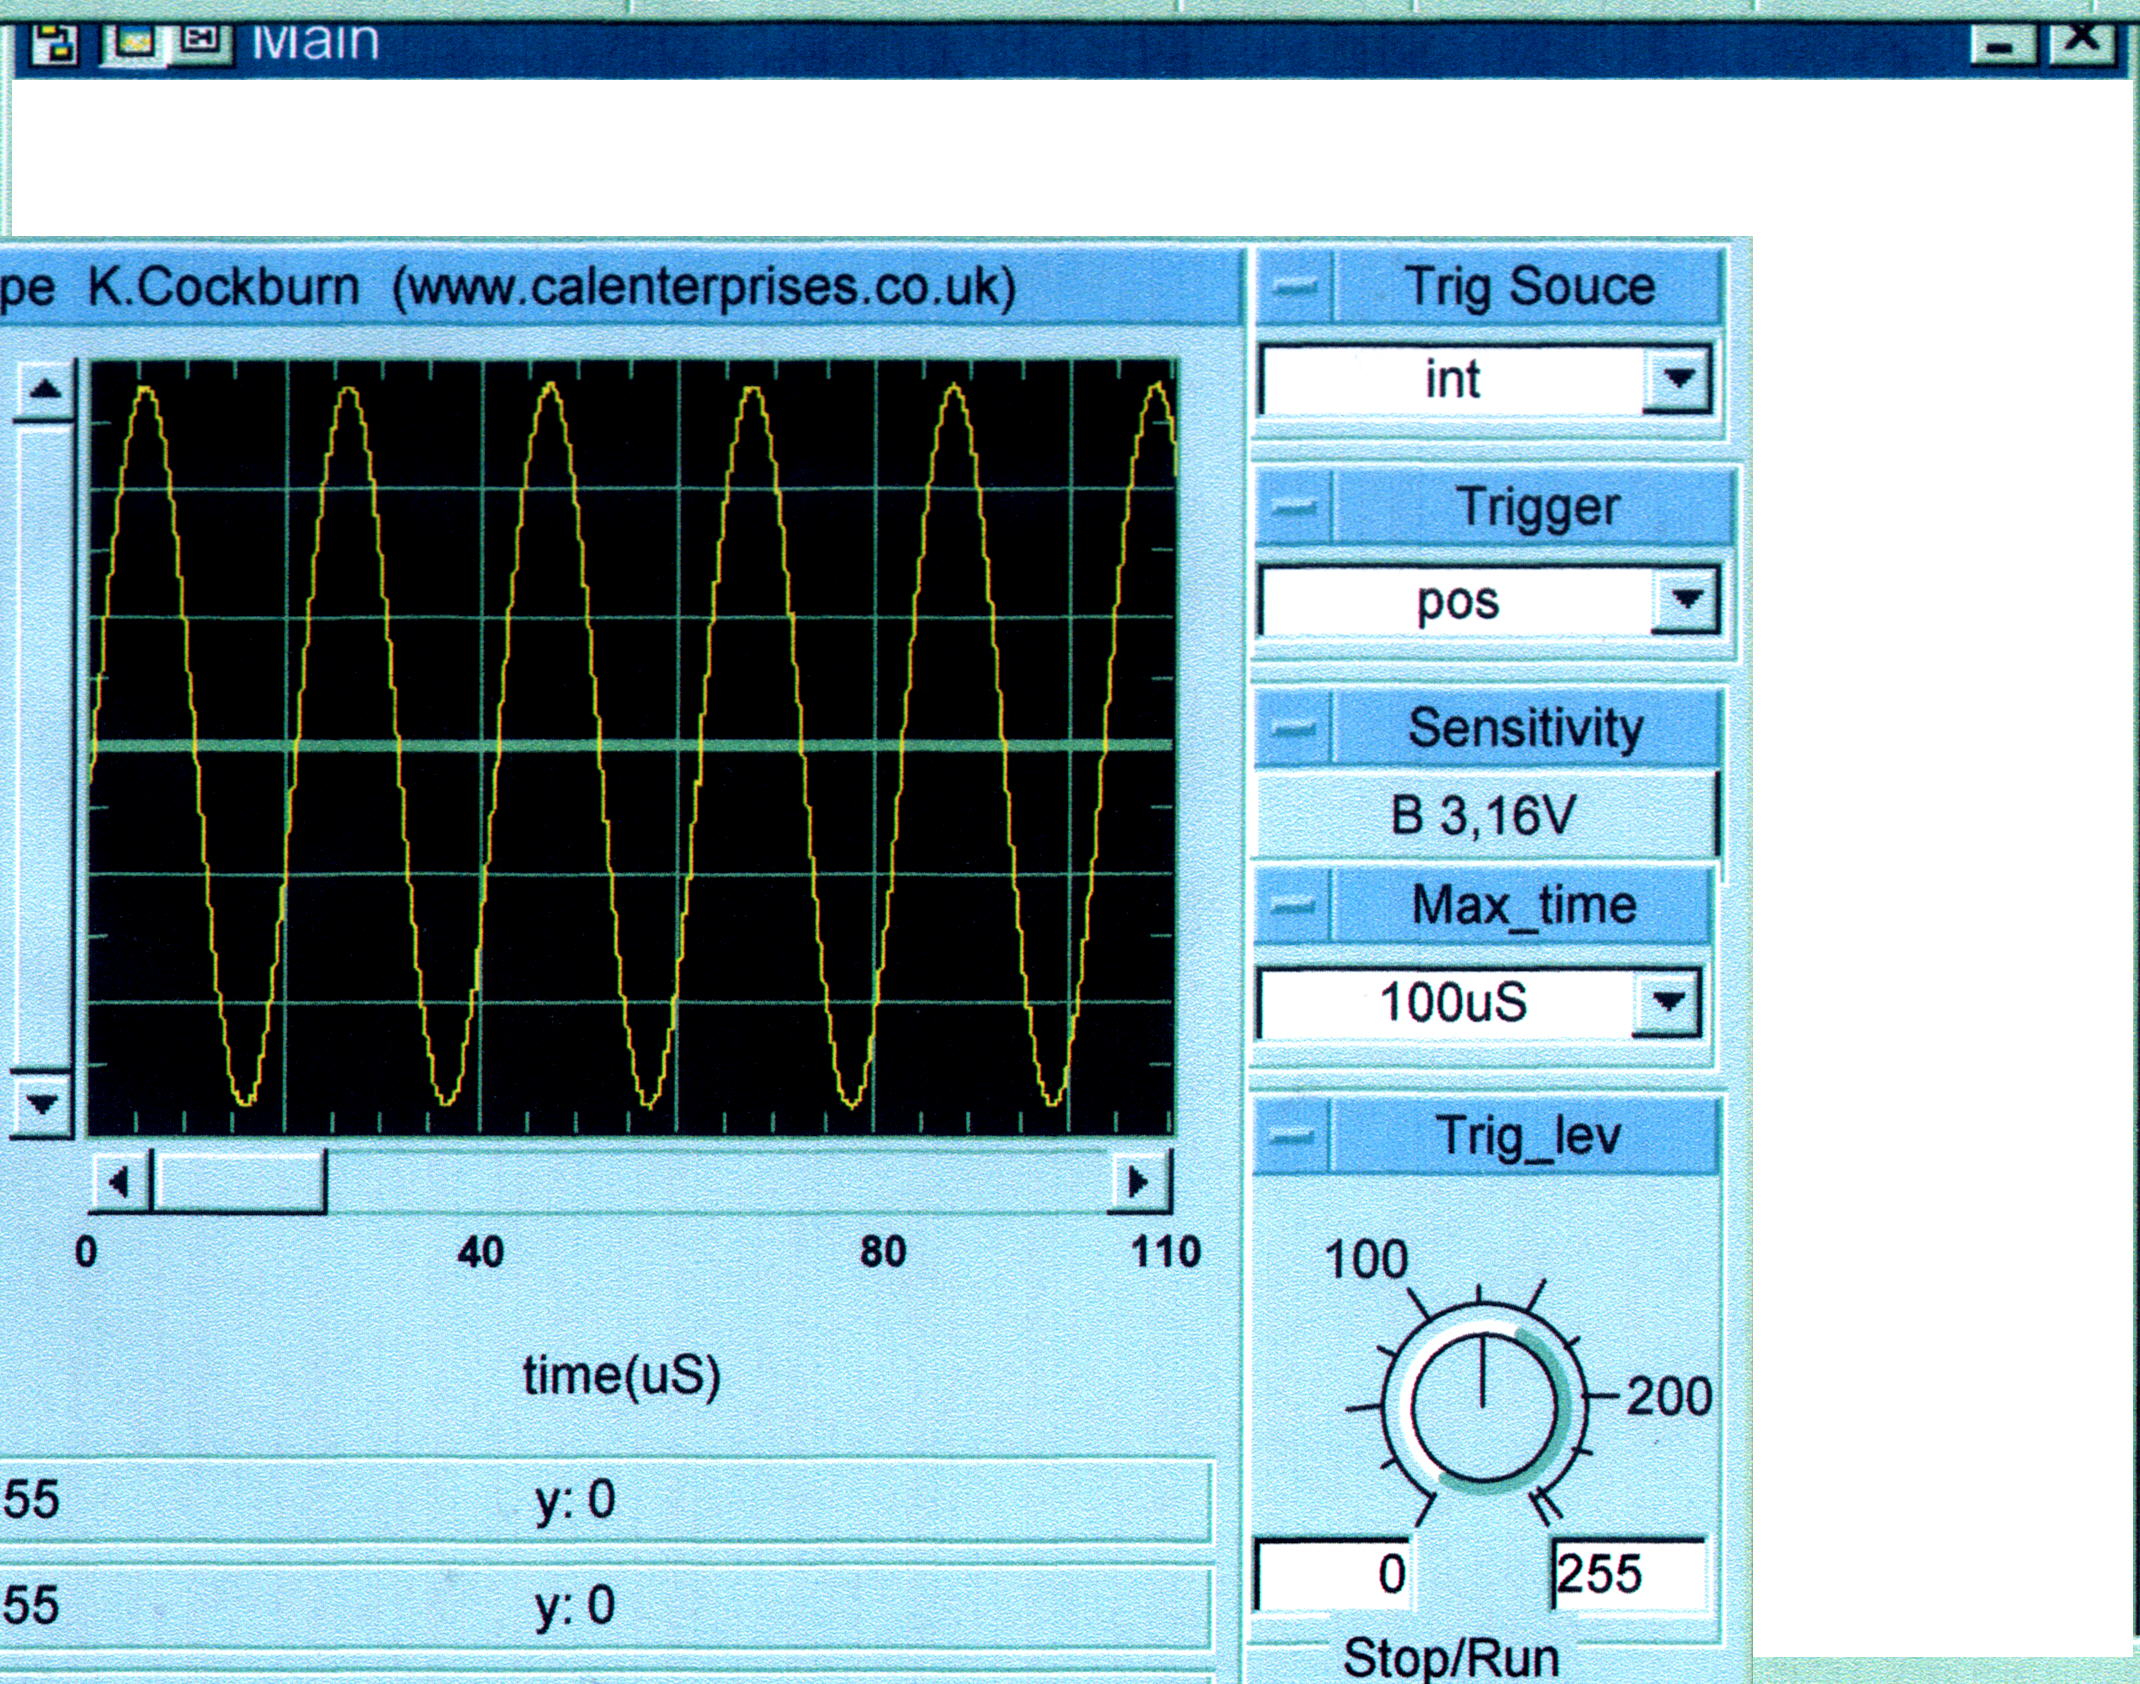Viewport: 2140px width, 1684px height.
Task: Click the oscilloscope waveform display
Action: click(x=632, y=747)
